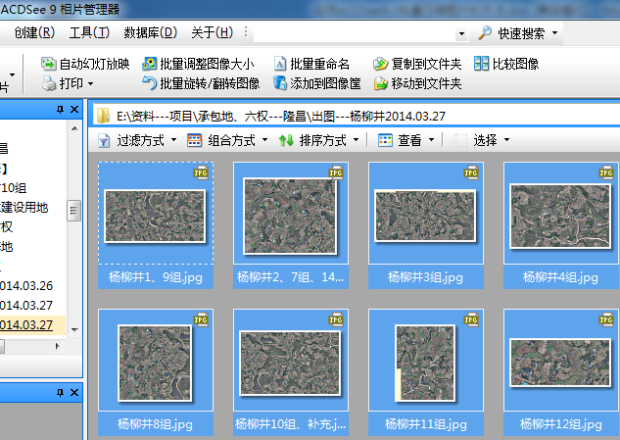Select tree item 建设用地
The width and height of the screenshot is (620, 440).
24,208
